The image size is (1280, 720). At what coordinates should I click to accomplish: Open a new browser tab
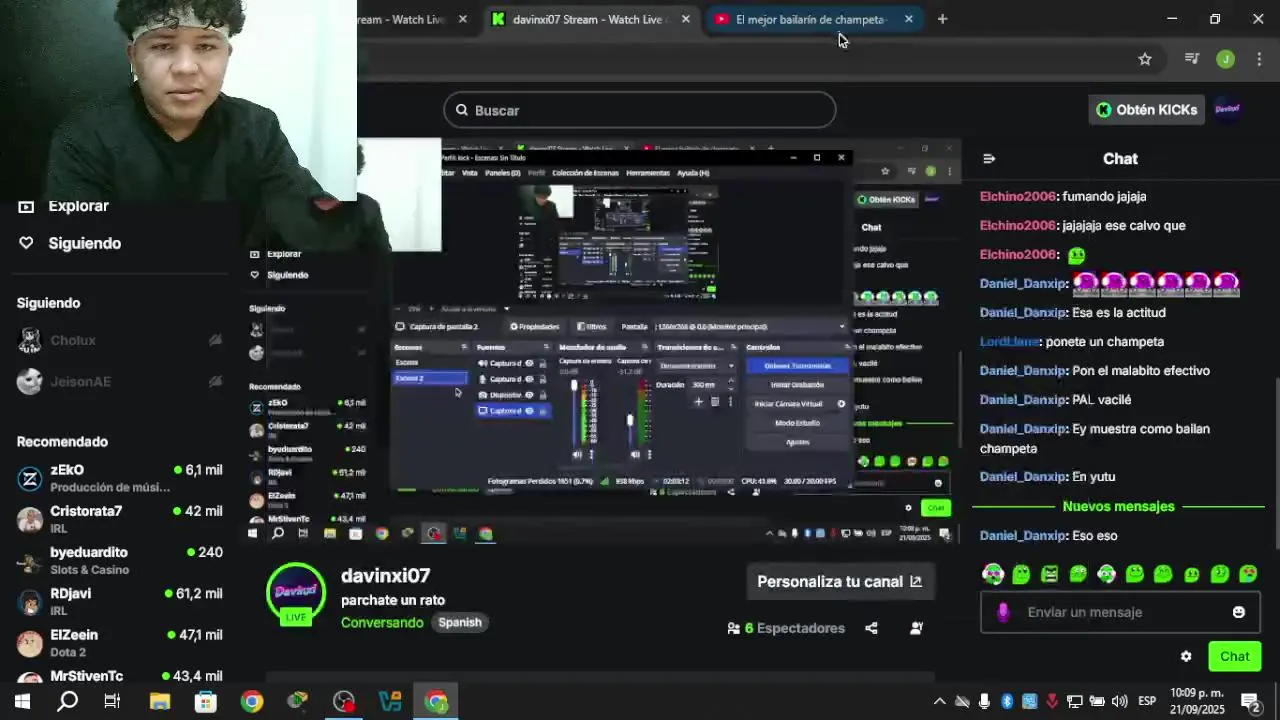click(942, 19)
